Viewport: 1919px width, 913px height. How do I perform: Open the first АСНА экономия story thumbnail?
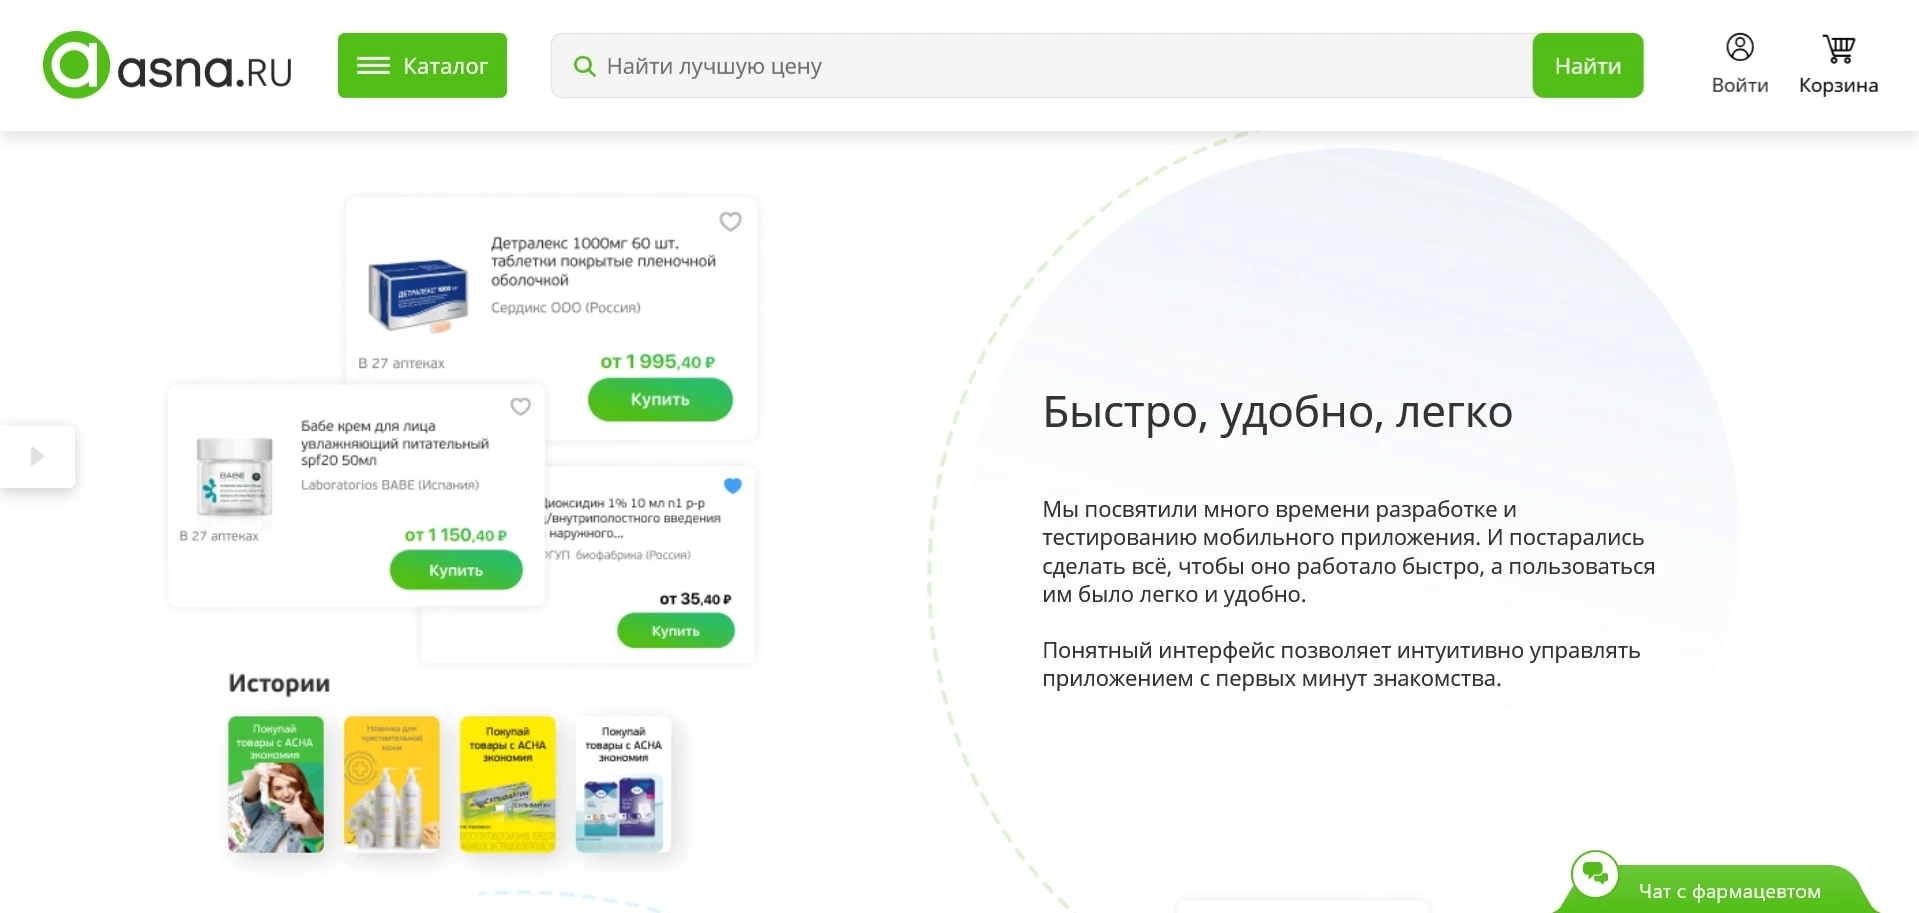(275, 784)
